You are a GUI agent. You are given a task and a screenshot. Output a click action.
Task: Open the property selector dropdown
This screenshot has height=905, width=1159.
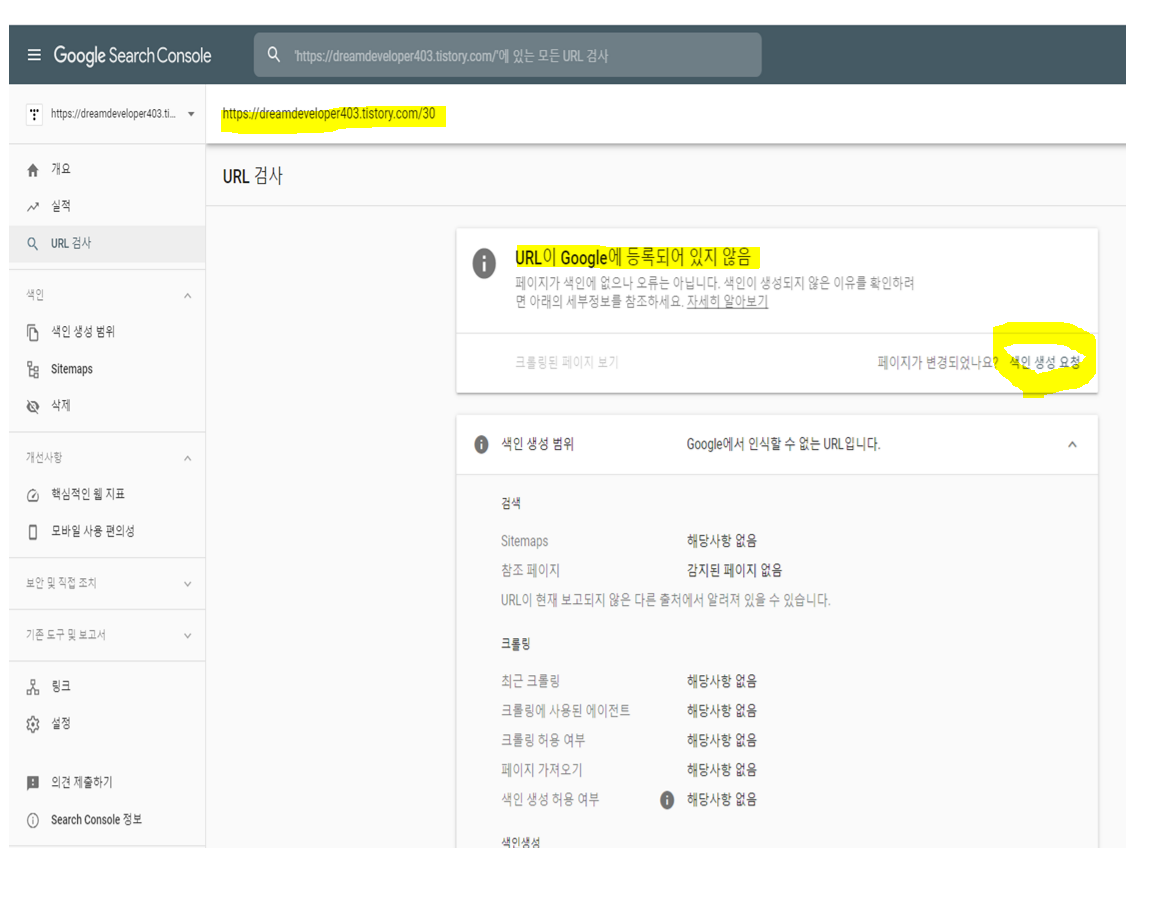click(191, 115)
